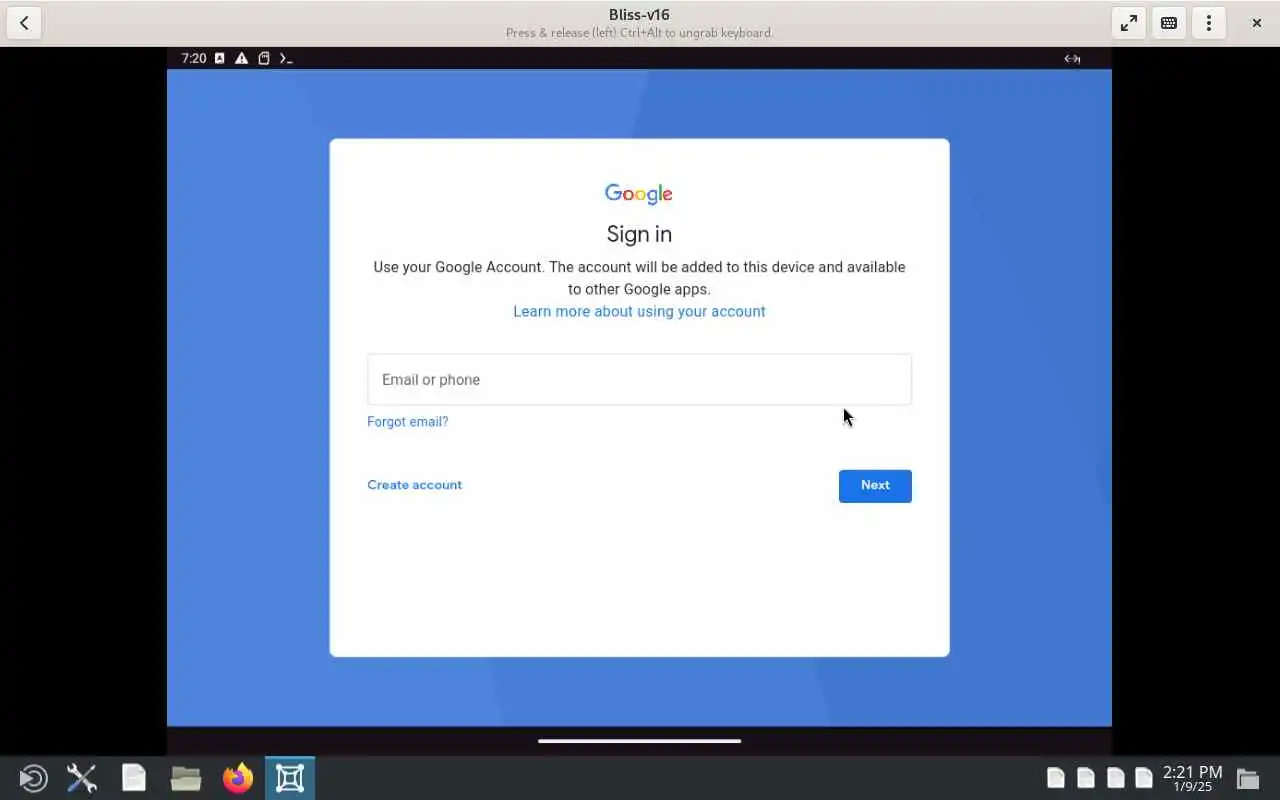Close the Bliss-v16 window
Image resolution: width=1280 pixels, height=800 pixels.
[x=1257, y=23]
